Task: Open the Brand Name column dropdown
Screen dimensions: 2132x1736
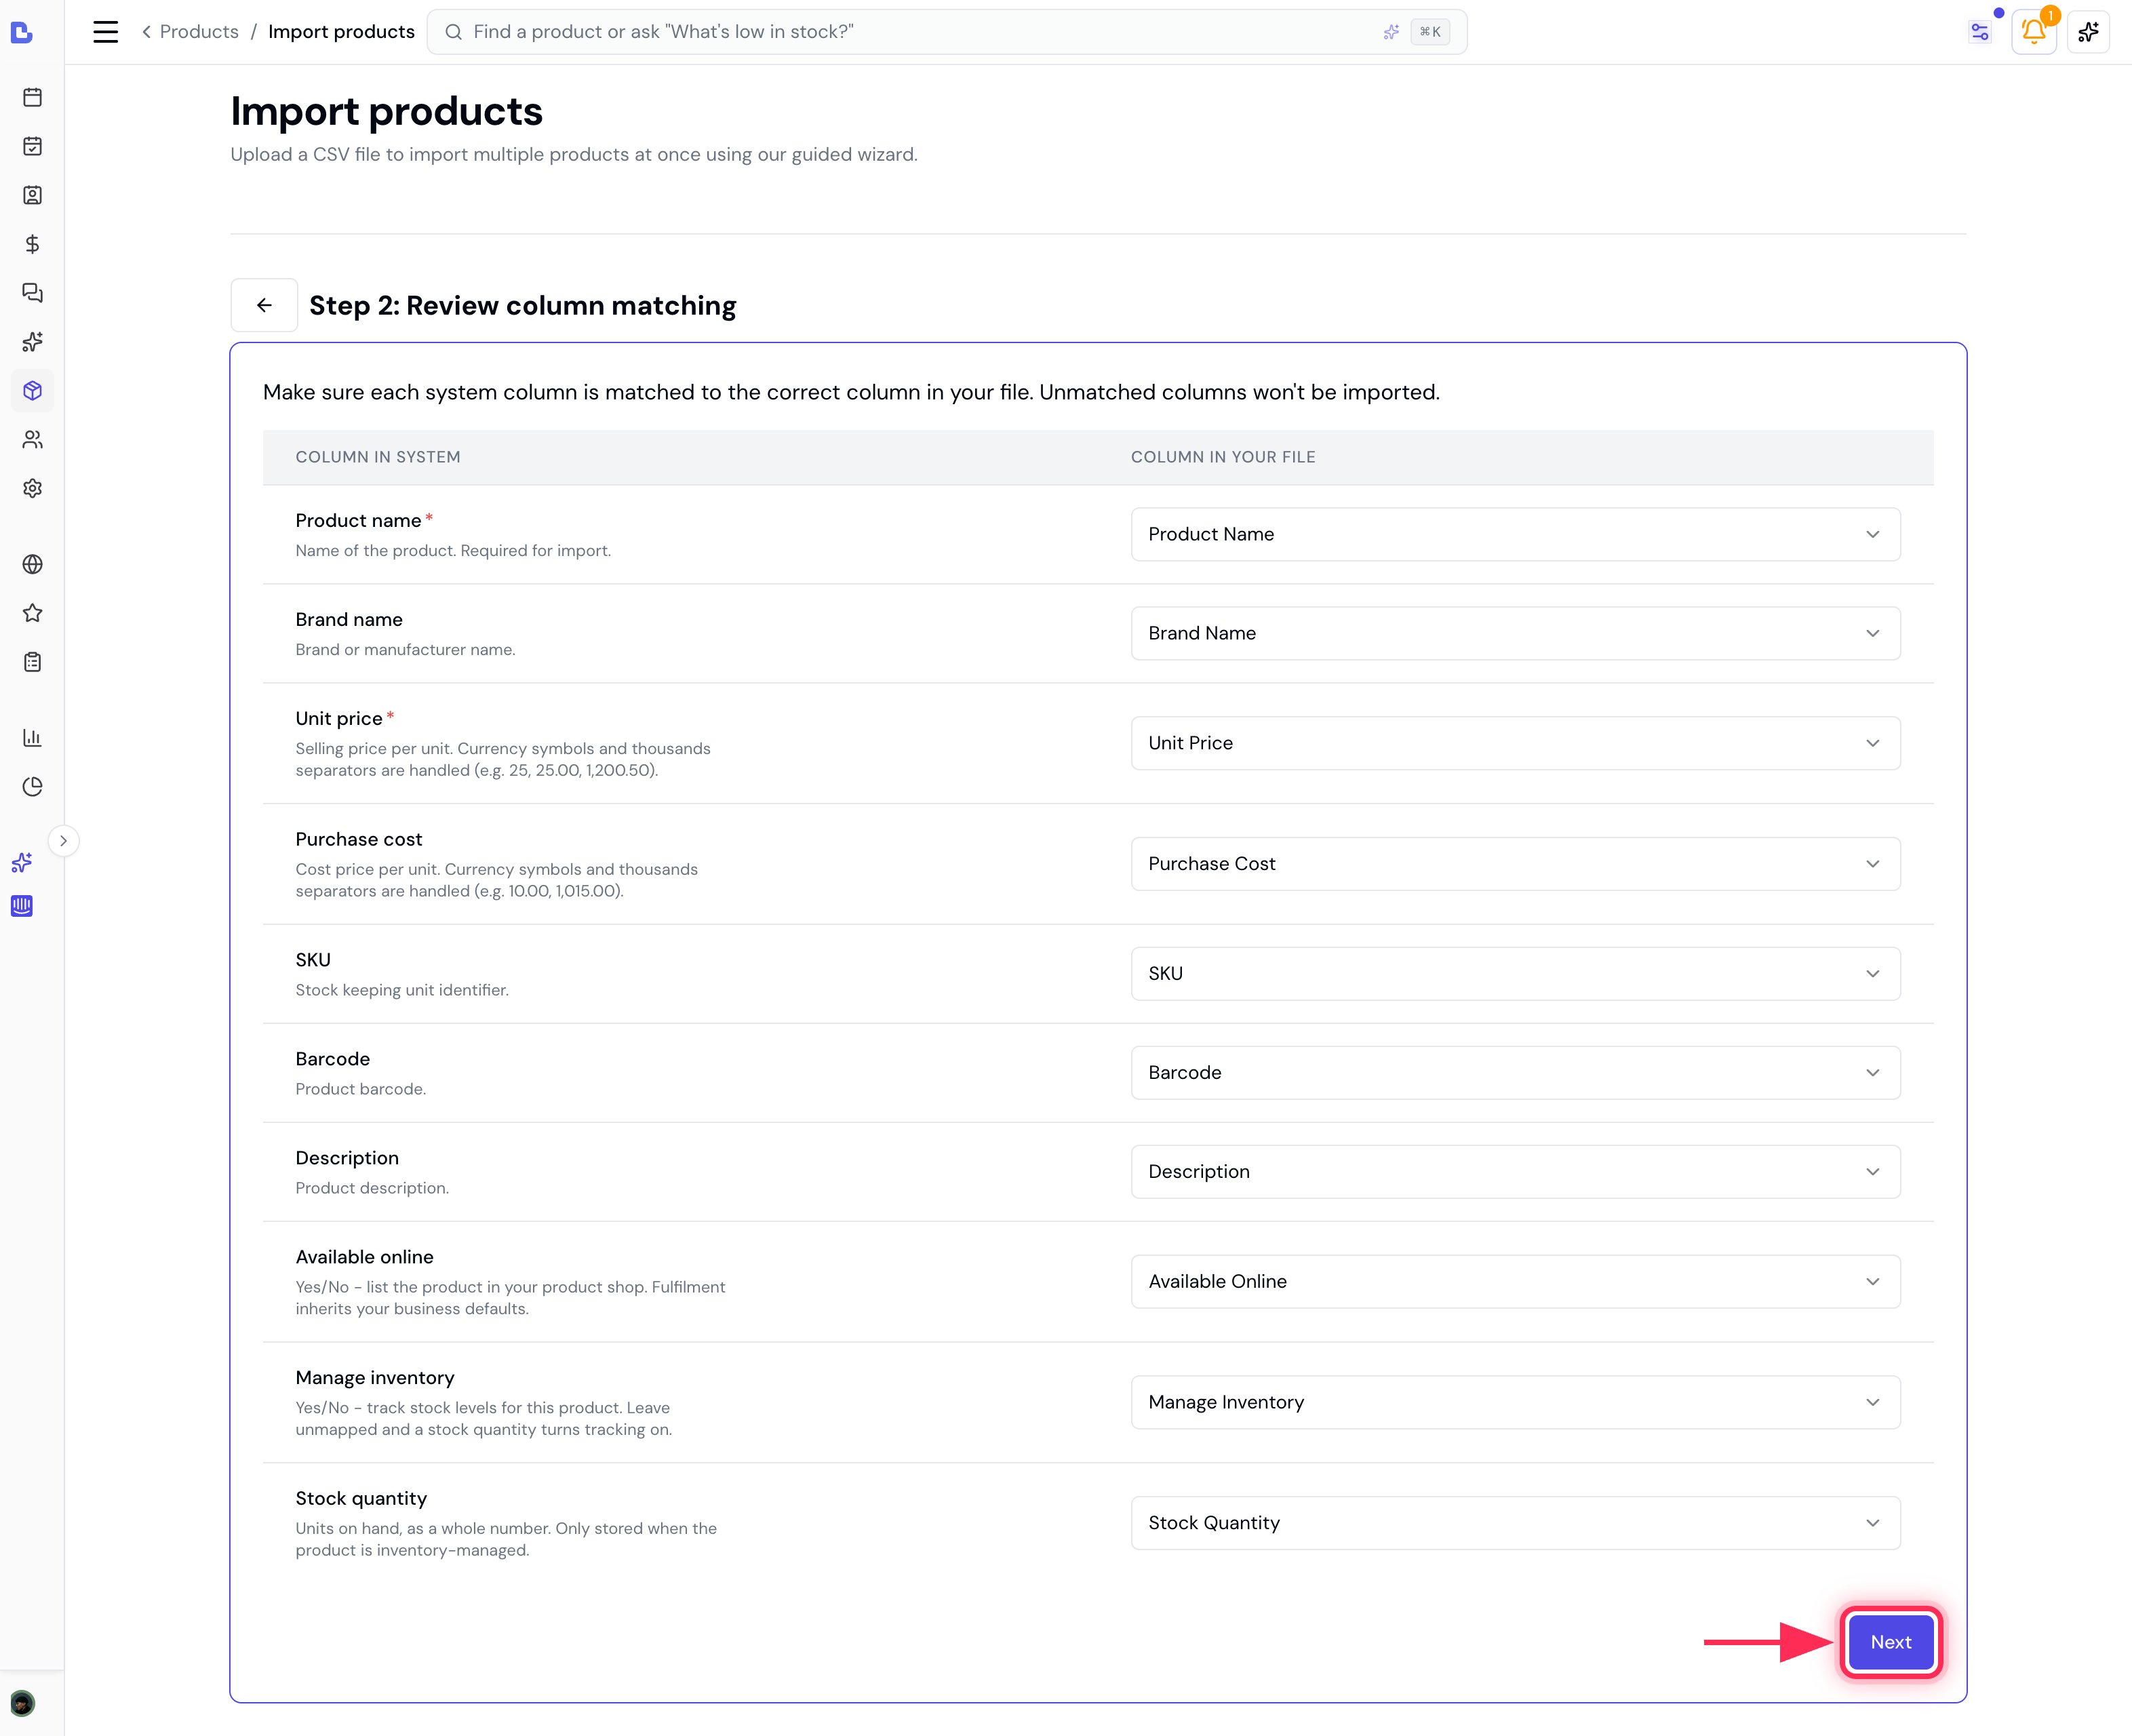Action: pyautogui.click(x=1515, y=633)
